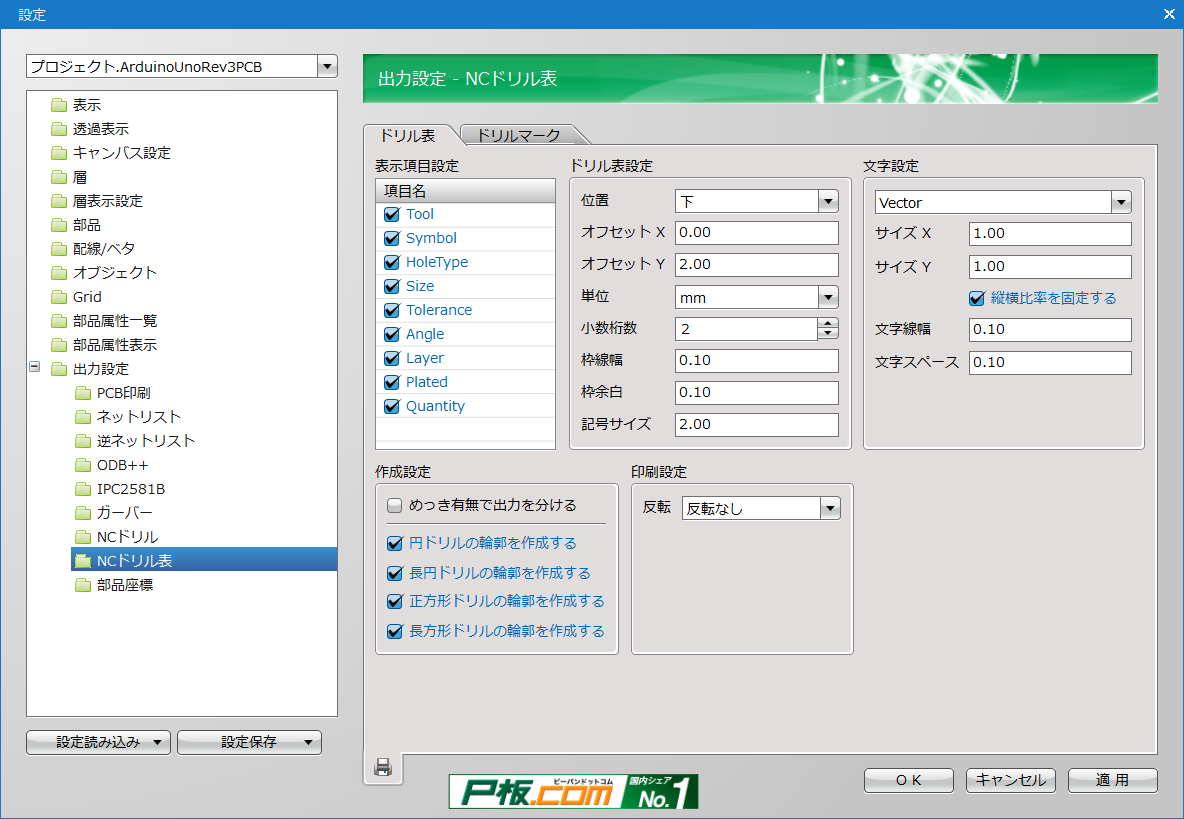Click the PCB印刷 folder icon
Screen dimensions: 1184x819
(83, 393)
